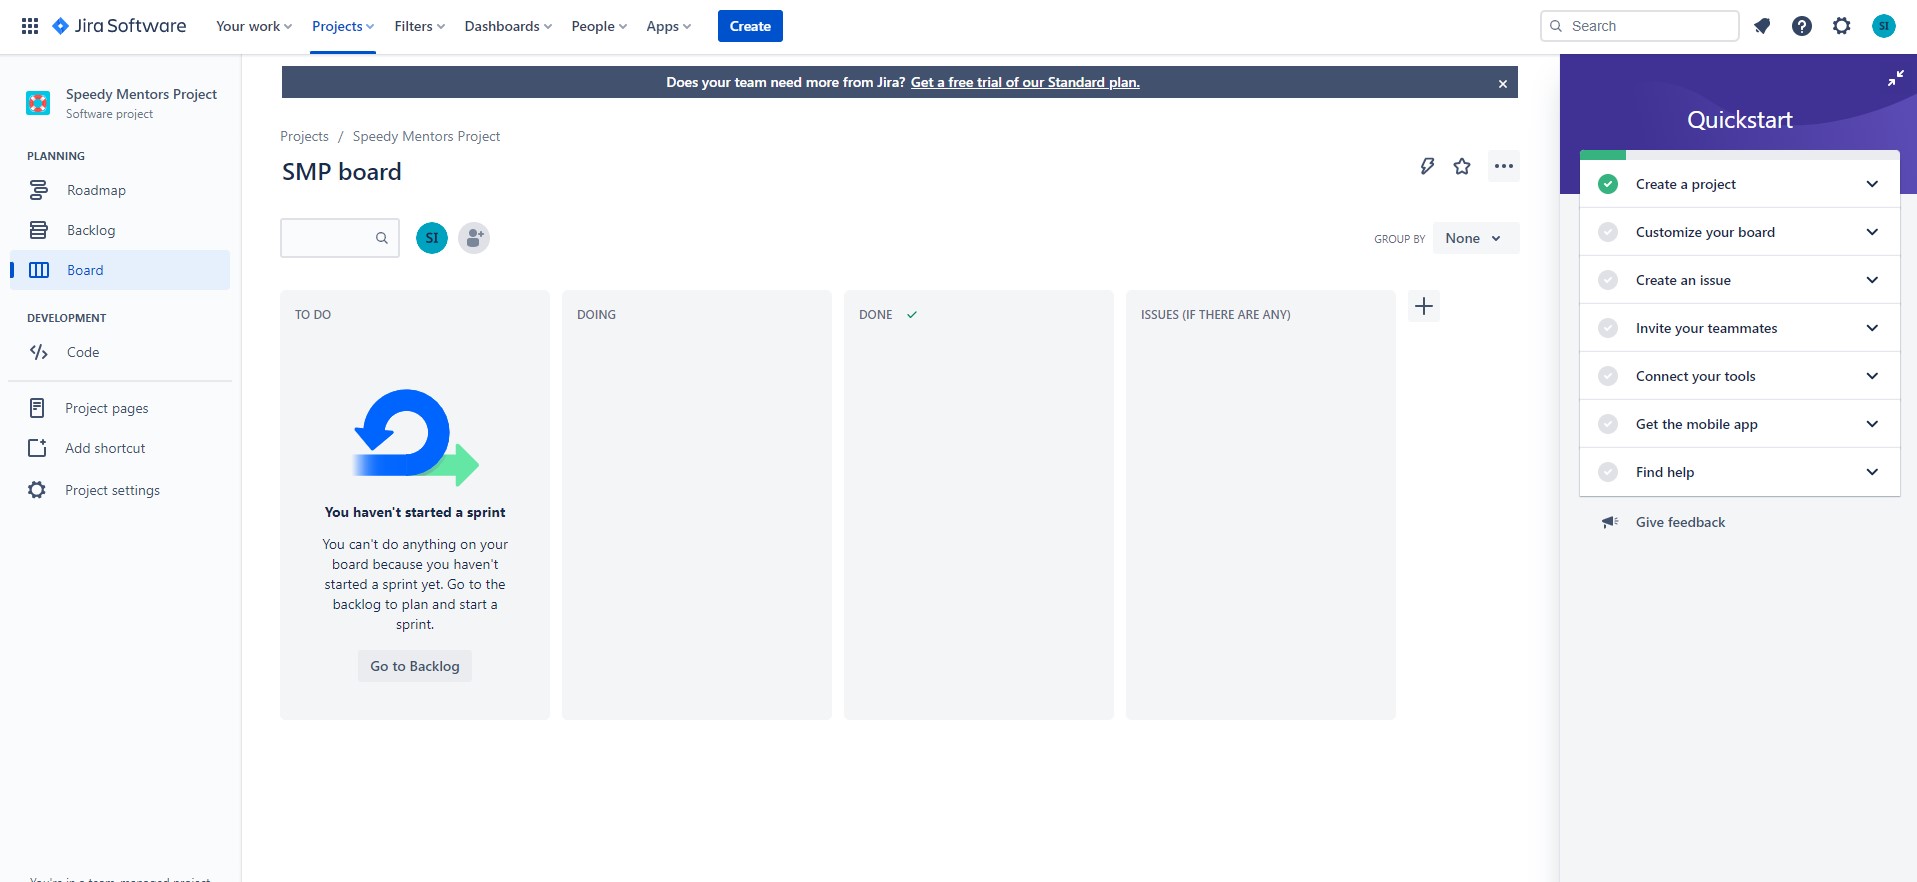Toggle the Get the mobile app checkmark
1917x882 pixels.
tap(1608, 424)
